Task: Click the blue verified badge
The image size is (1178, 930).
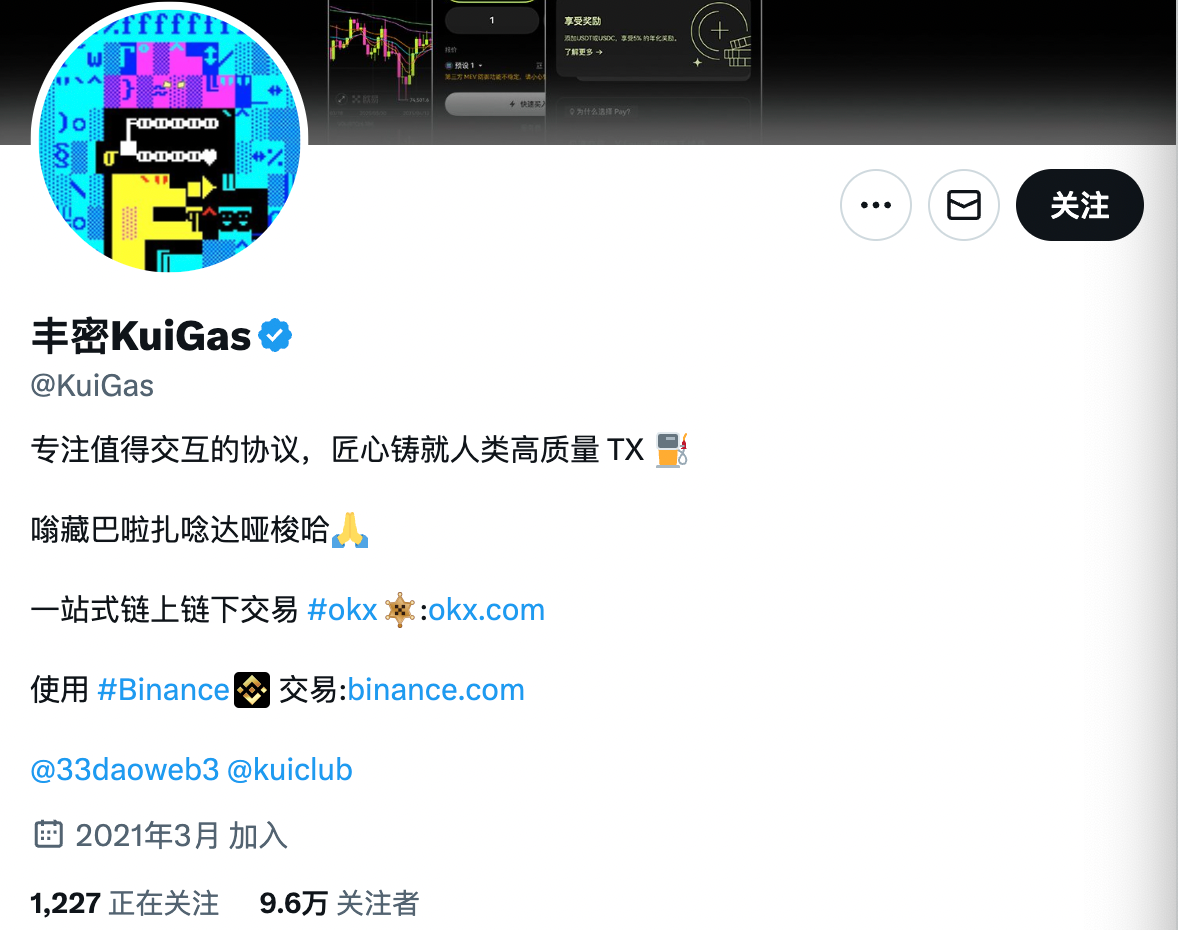Action: tap(275, 335)
